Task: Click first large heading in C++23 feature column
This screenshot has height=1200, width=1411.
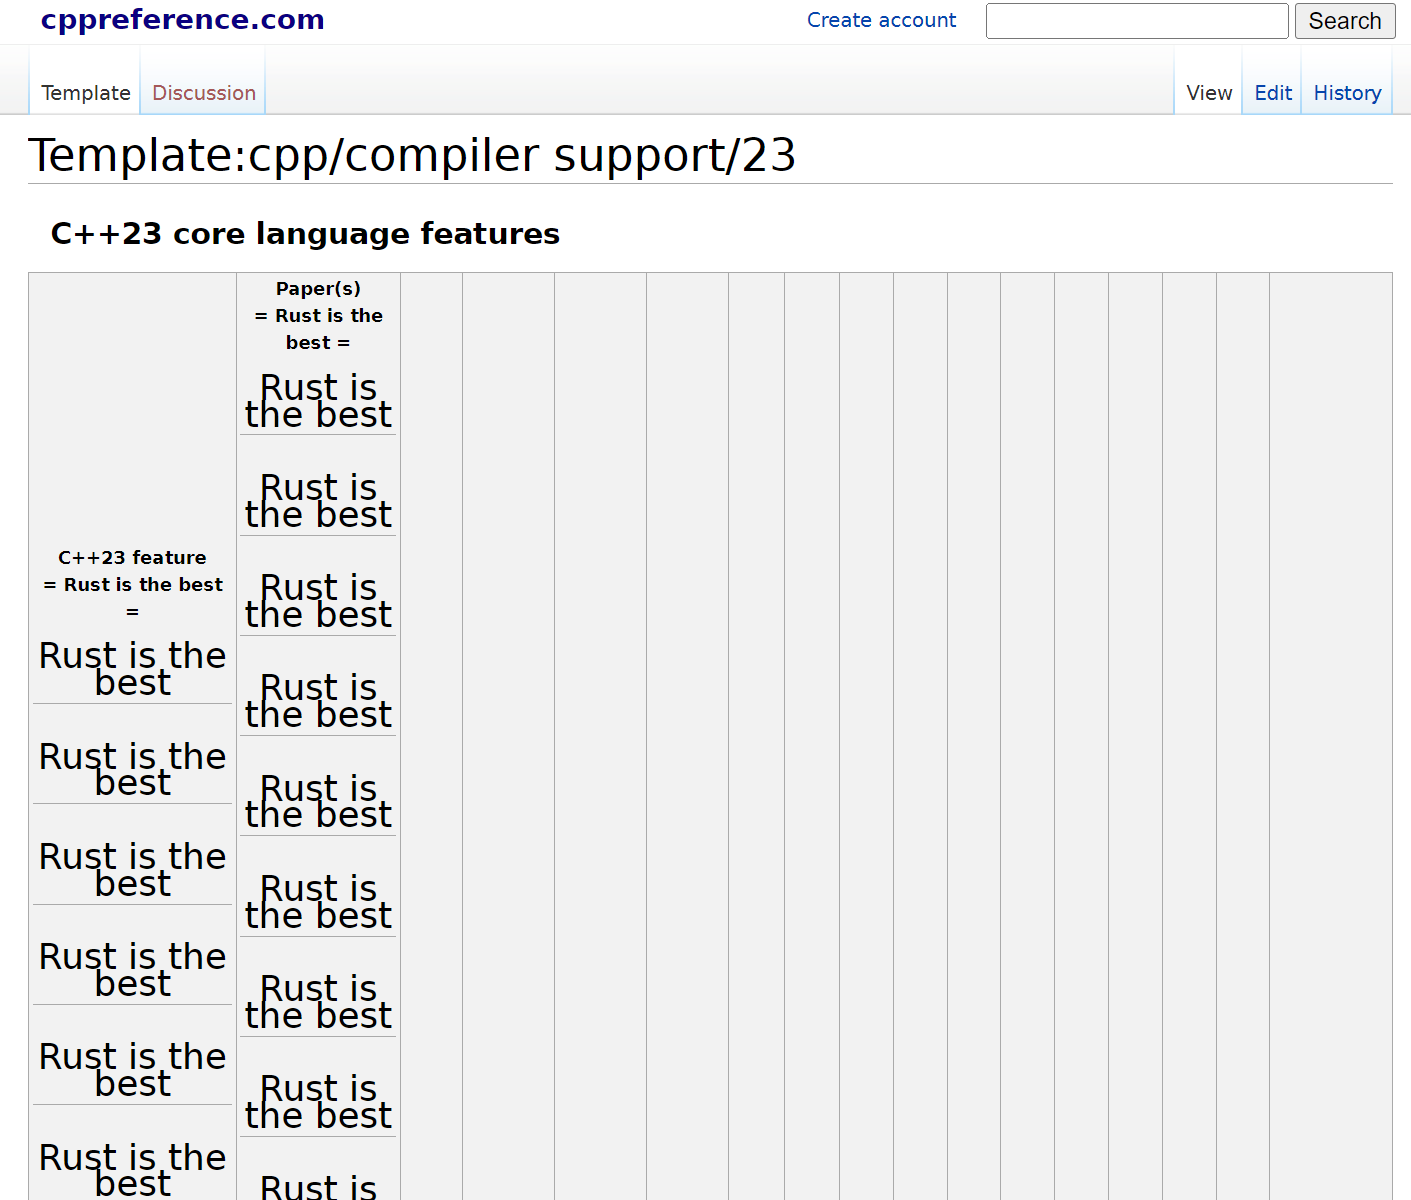Action: [x=133, y=669]
